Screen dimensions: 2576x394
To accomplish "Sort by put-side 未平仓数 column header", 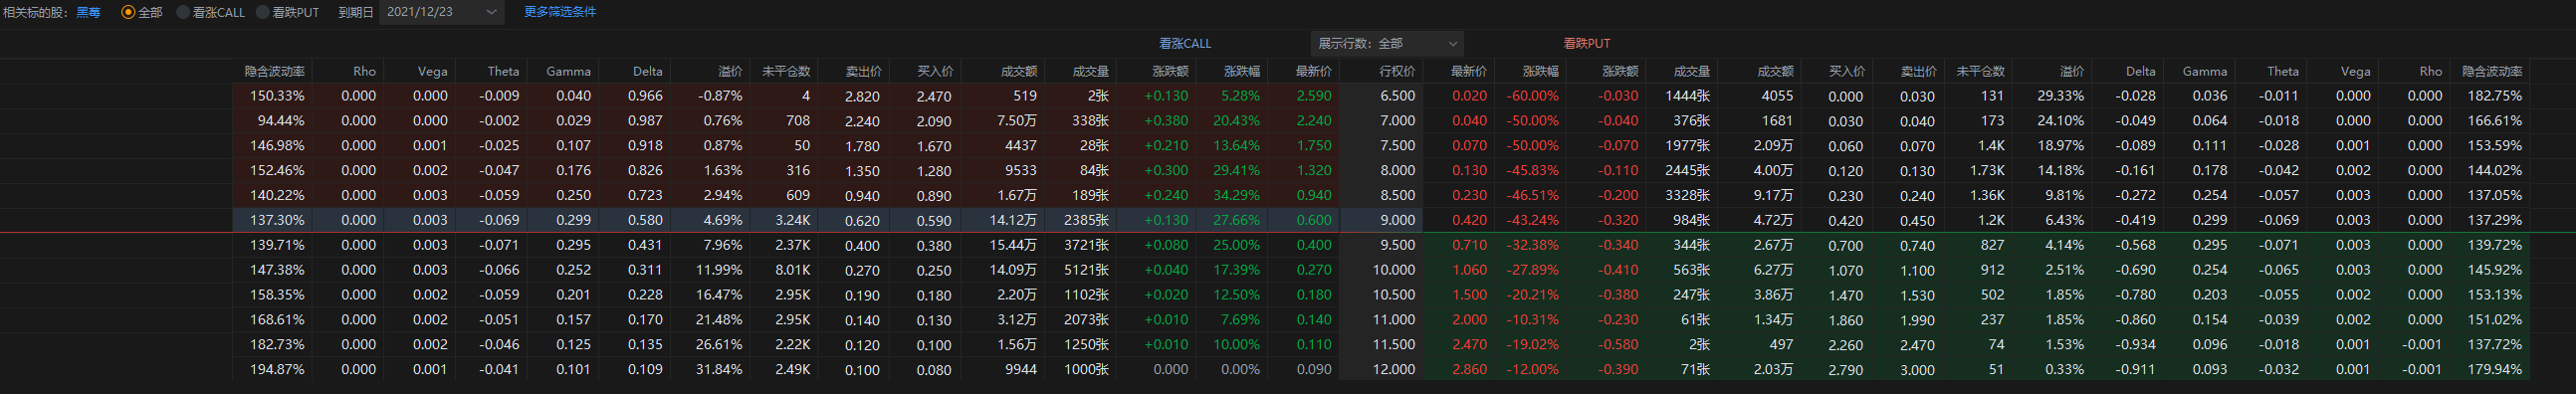I will (x=1980, y=71).
